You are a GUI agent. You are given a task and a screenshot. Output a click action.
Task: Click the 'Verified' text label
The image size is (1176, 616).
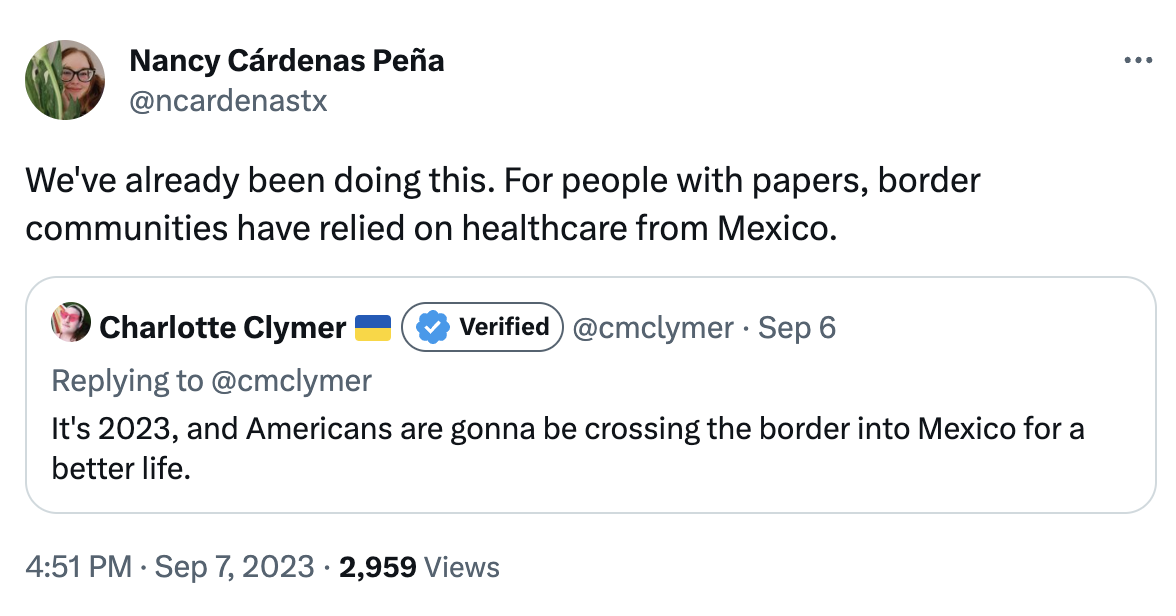click(504, 327)
